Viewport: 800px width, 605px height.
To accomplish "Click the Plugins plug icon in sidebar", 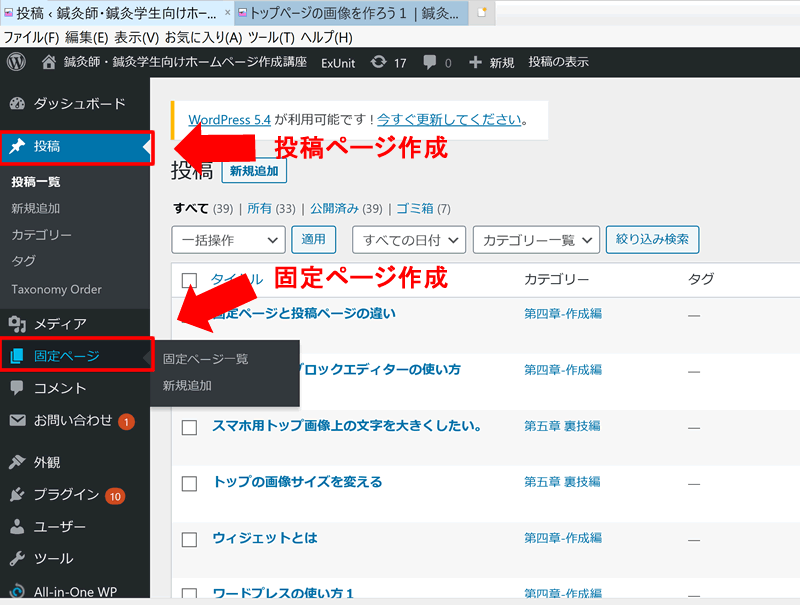I will (17, 494).
